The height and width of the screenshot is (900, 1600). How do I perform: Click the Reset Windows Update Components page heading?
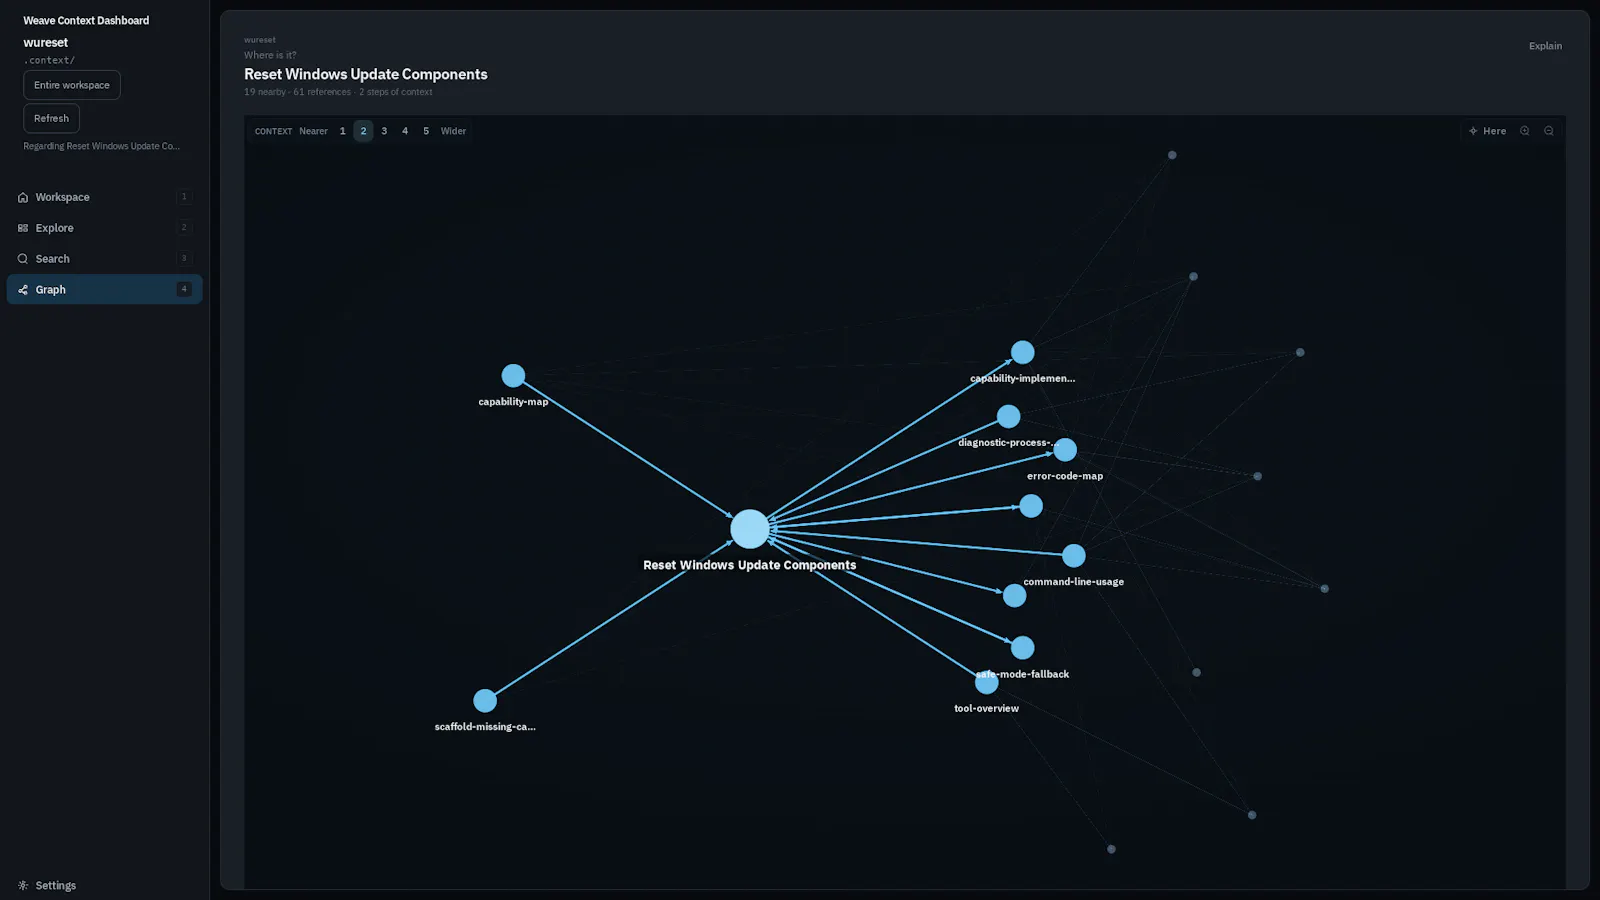click(x=366, y=74)
